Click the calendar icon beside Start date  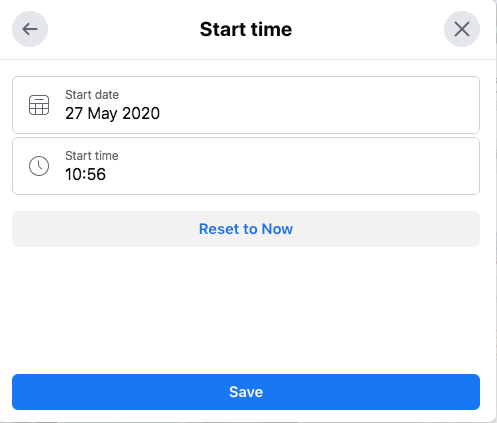click(x=39, y=105)
